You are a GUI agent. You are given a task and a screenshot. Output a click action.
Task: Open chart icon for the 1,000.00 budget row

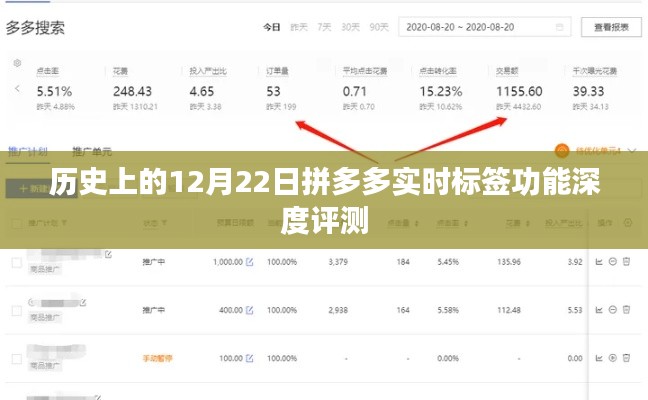599,262
